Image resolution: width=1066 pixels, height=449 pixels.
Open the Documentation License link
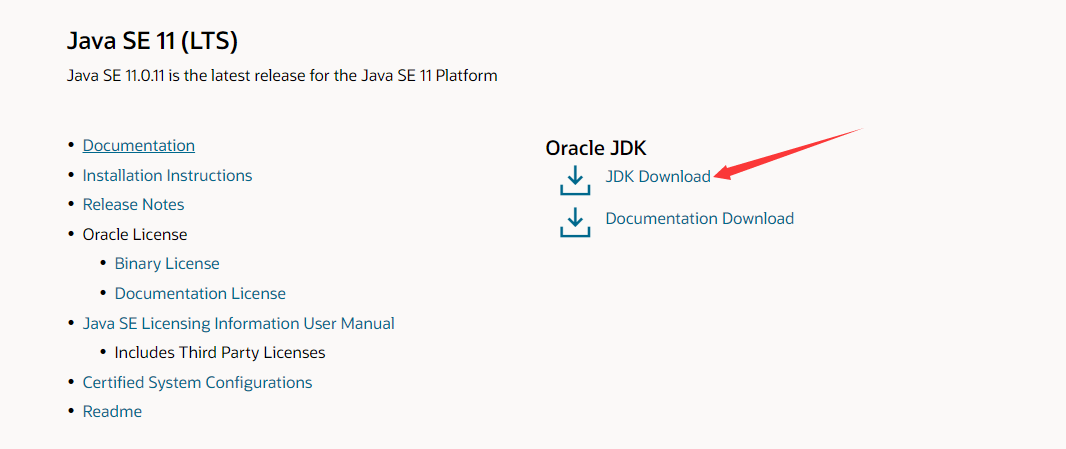click(200, 294)
